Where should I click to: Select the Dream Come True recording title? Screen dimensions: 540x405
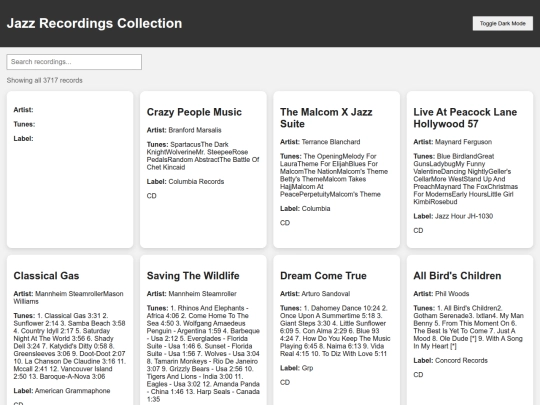[x=323, y=276]
